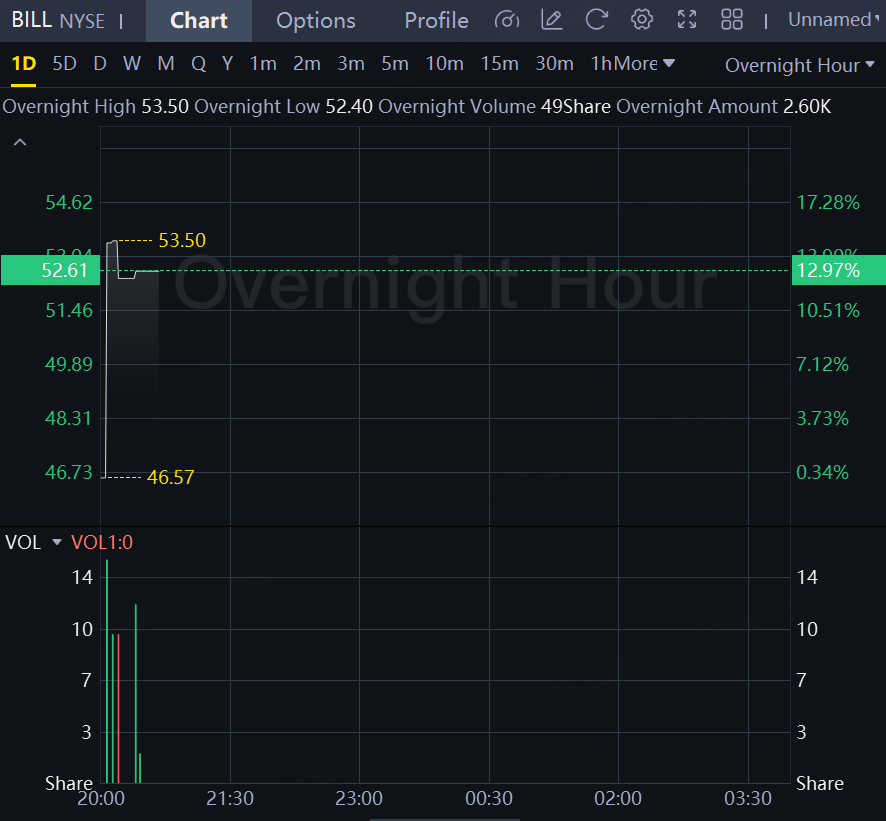Open the Unnamed layout dropdown

point(834,20)
